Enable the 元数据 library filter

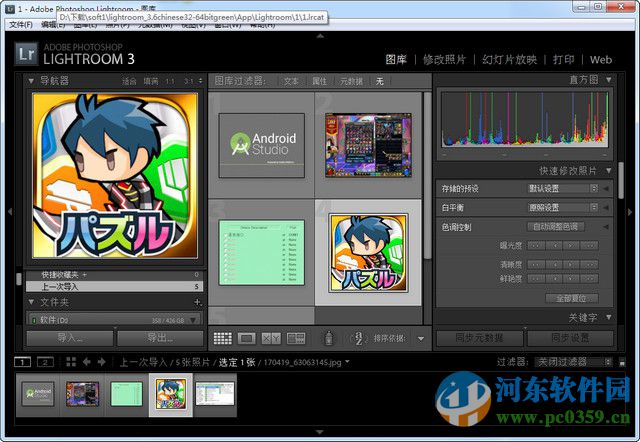click(x=351, y=81)
